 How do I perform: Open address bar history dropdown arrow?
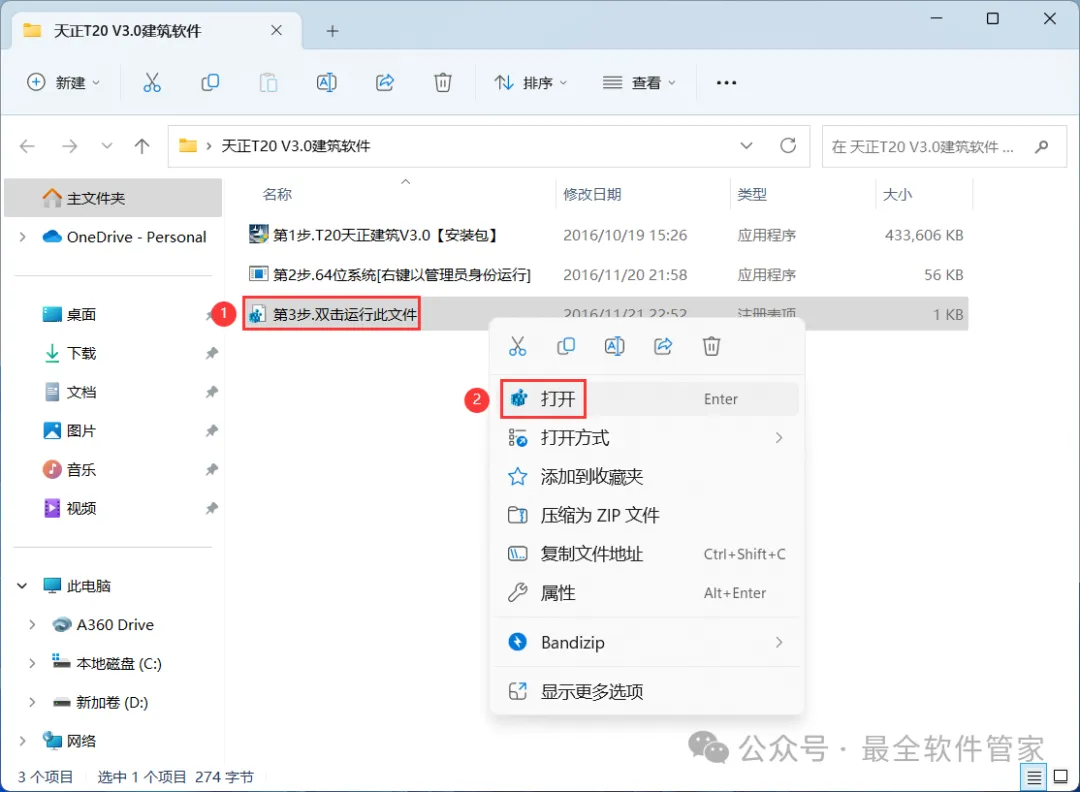point(746,146)
